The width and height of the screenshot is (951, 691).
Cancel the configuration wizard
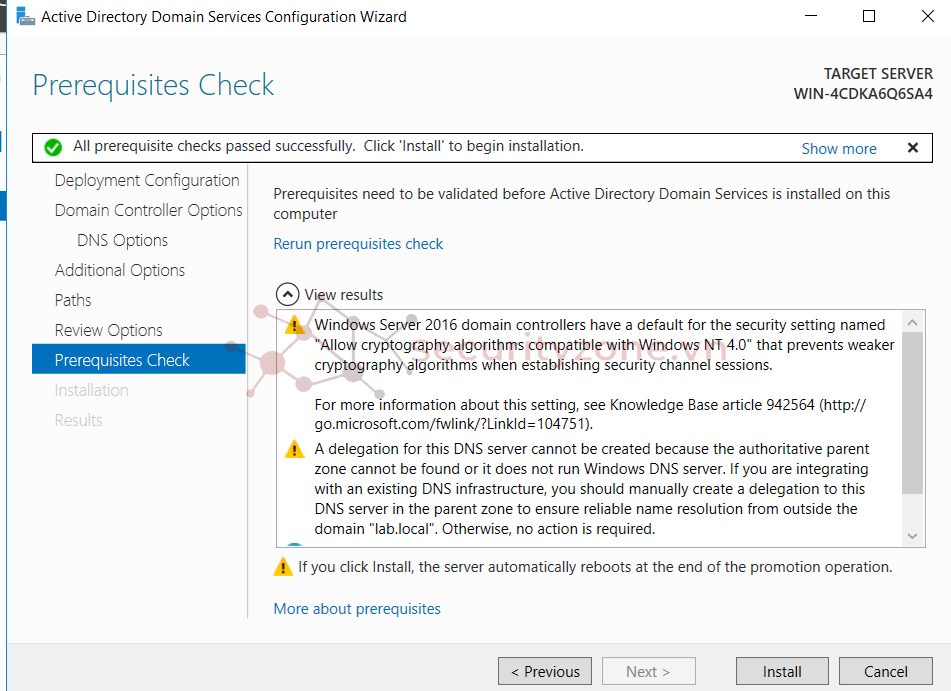point(885,672)
